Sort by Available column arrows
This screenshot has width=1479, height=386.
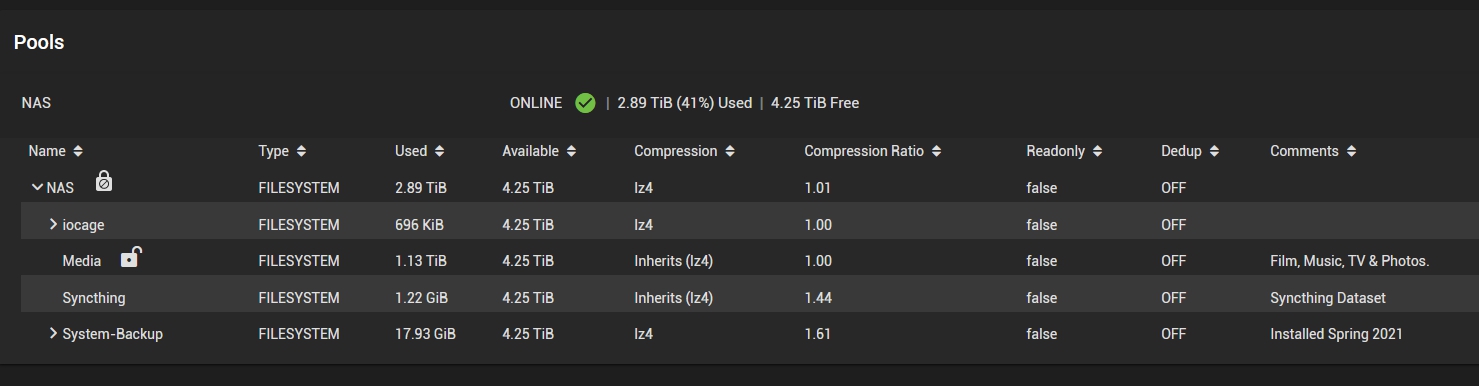pos(571,151)
